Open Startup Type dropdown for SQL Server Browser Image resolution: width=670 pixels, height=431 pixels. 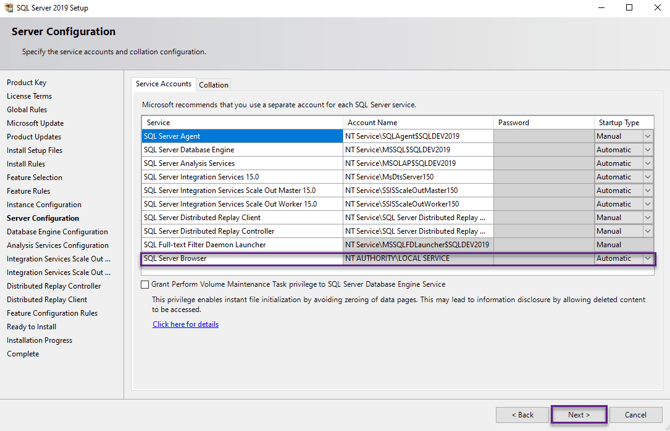tap(647, 258)
